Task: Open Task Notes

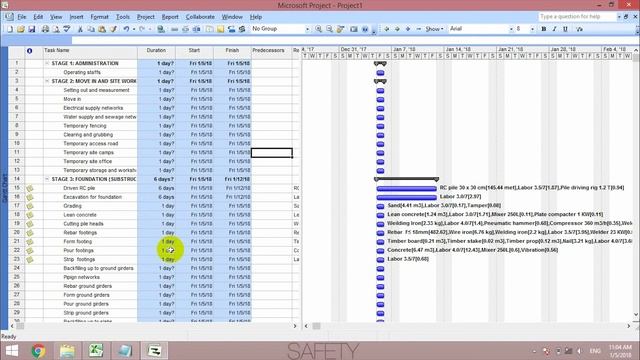Action: [220, 29]
